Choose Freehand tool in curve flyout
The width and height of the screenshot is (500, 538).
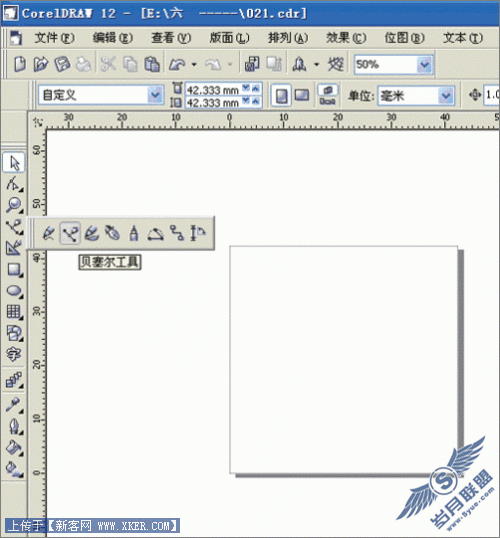[48, 233]
